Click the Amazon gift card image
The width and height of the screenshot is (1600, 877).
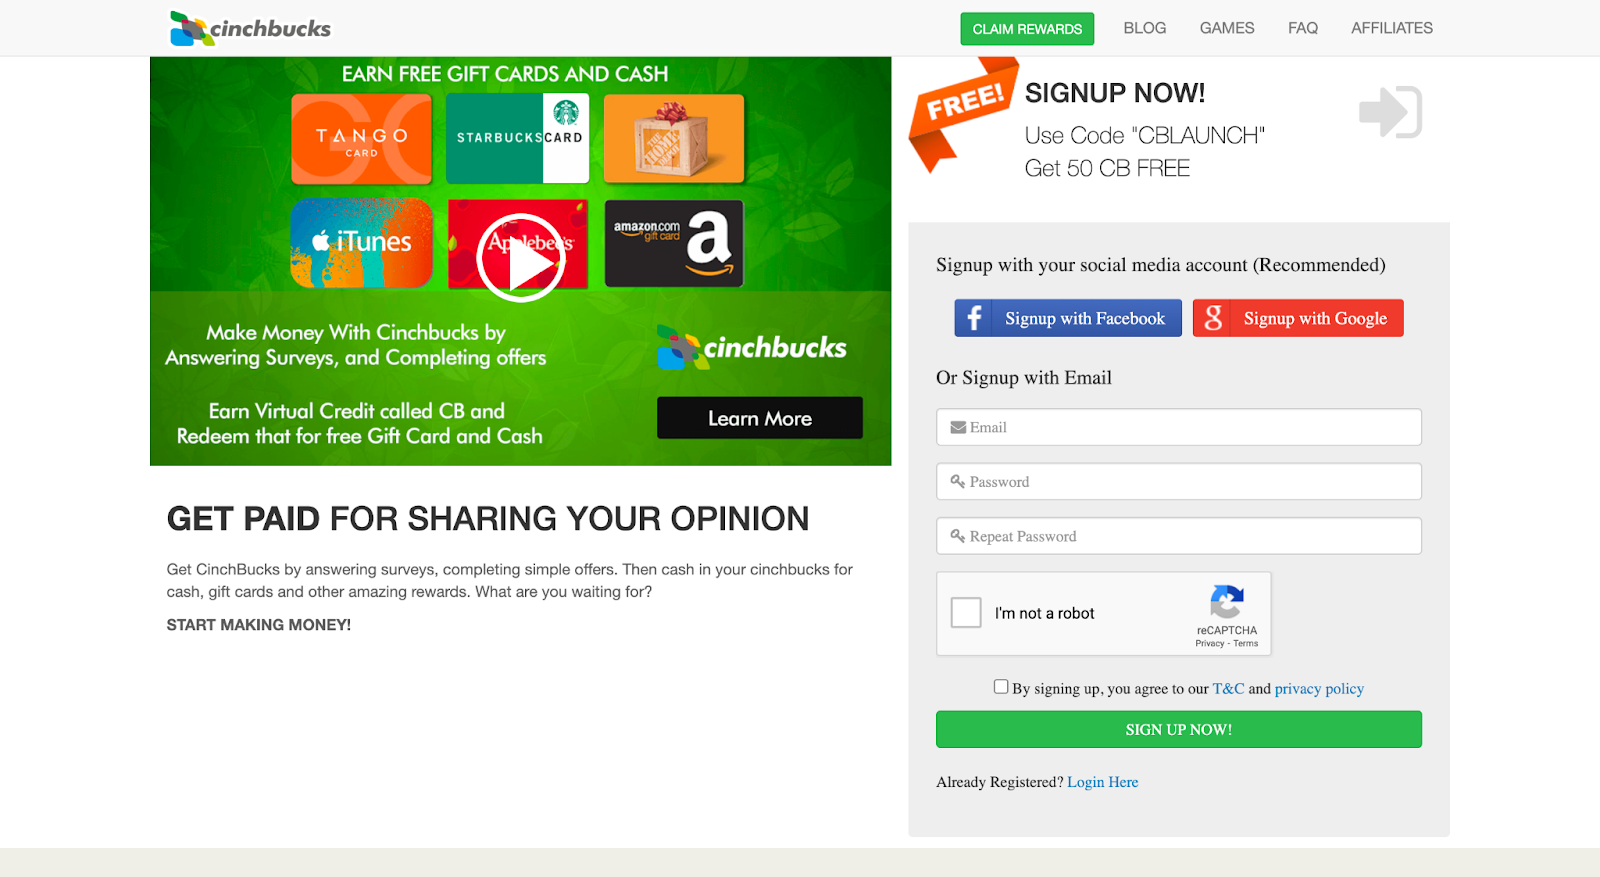674,243
